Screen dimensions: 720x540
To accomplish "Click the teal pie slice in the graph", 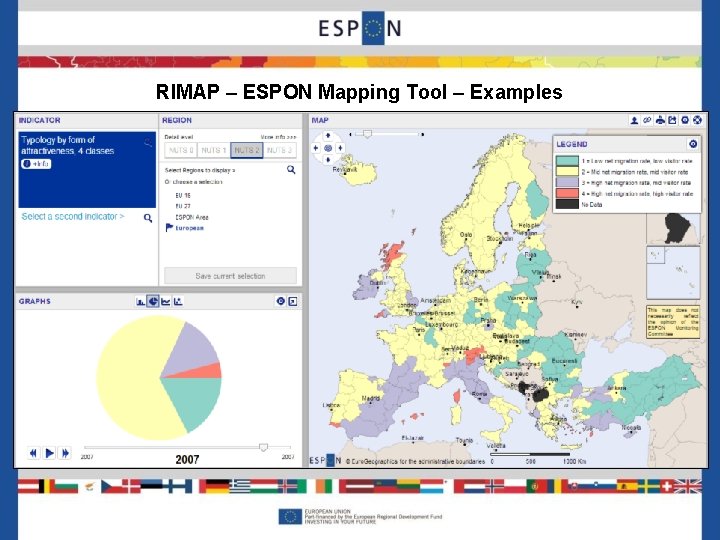I will [197, 400].
